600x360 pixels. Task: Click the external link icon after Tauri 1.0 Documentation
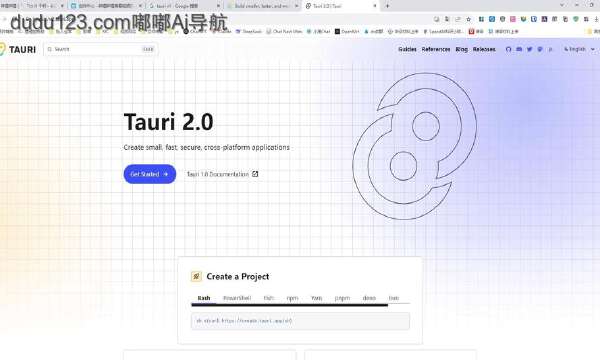point(255,174)
